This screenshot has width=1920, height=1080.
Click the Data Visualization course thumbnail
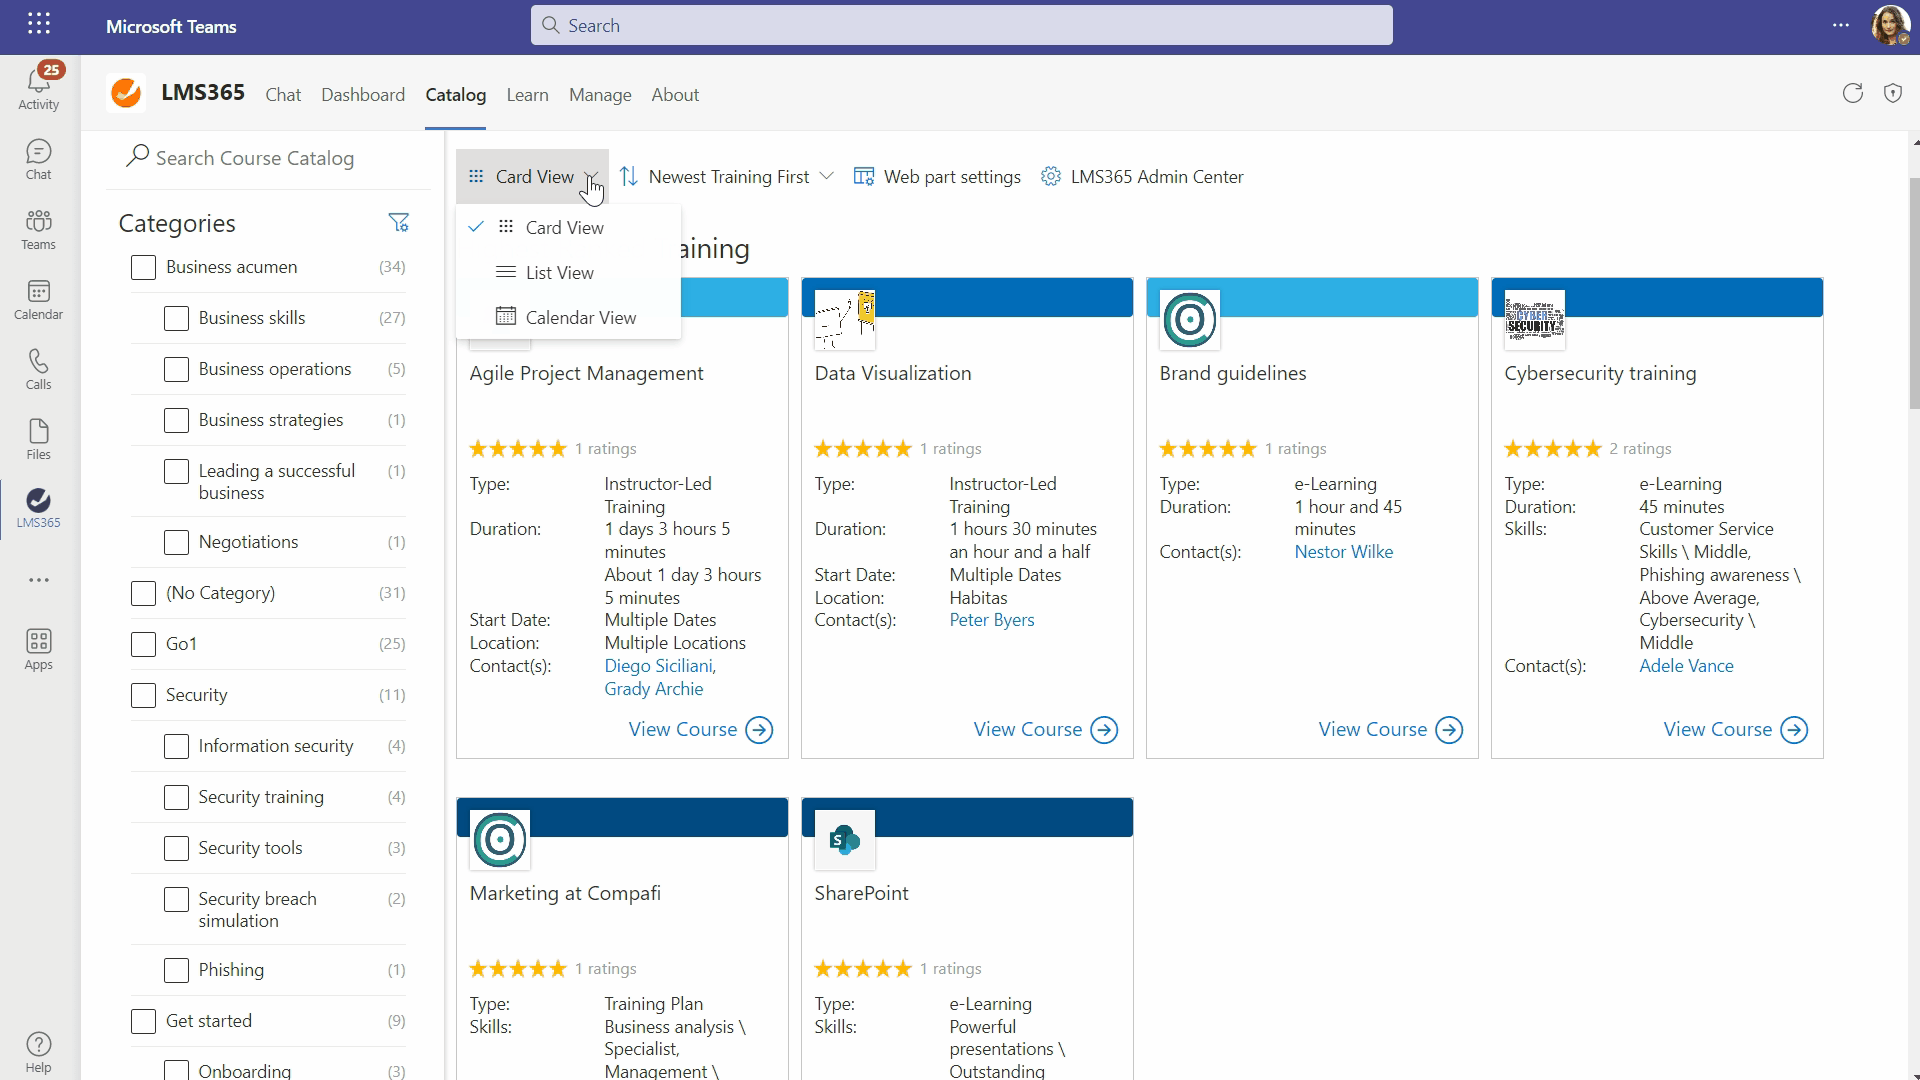tap(845, 320)
